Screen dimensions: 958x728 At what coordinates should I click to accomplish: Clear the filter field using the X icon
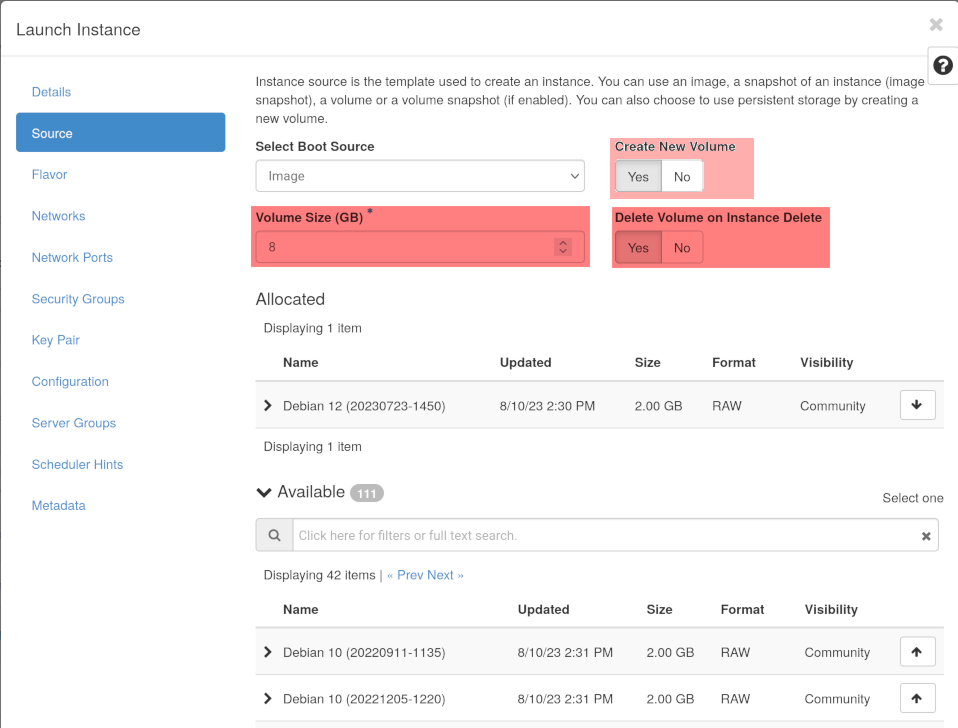pos(926,535)
